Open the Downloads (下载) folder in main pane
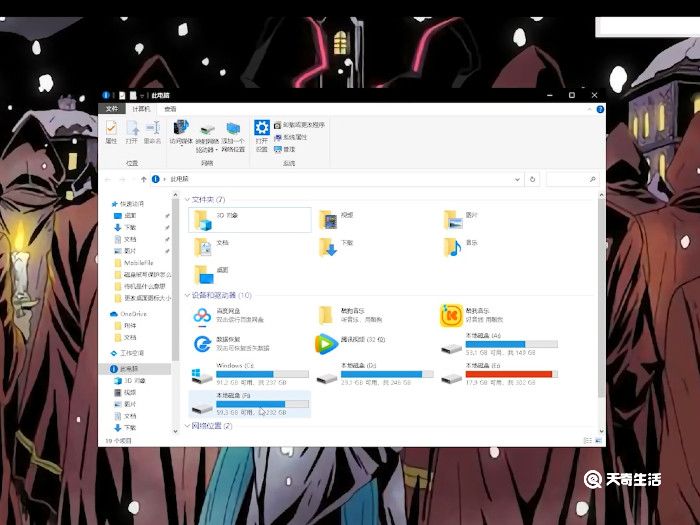Image resolution: width=700 pixels, height=525 pixels. (327, 246)
